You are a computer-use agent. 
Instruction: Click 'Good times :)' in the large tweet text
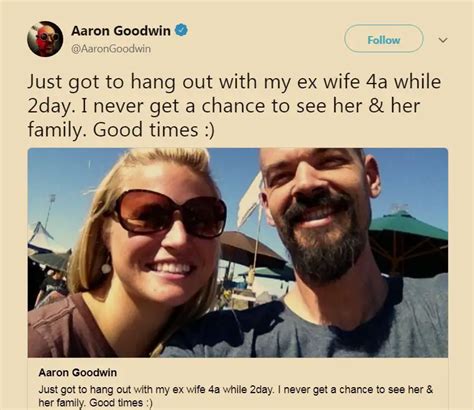point(154,130)
